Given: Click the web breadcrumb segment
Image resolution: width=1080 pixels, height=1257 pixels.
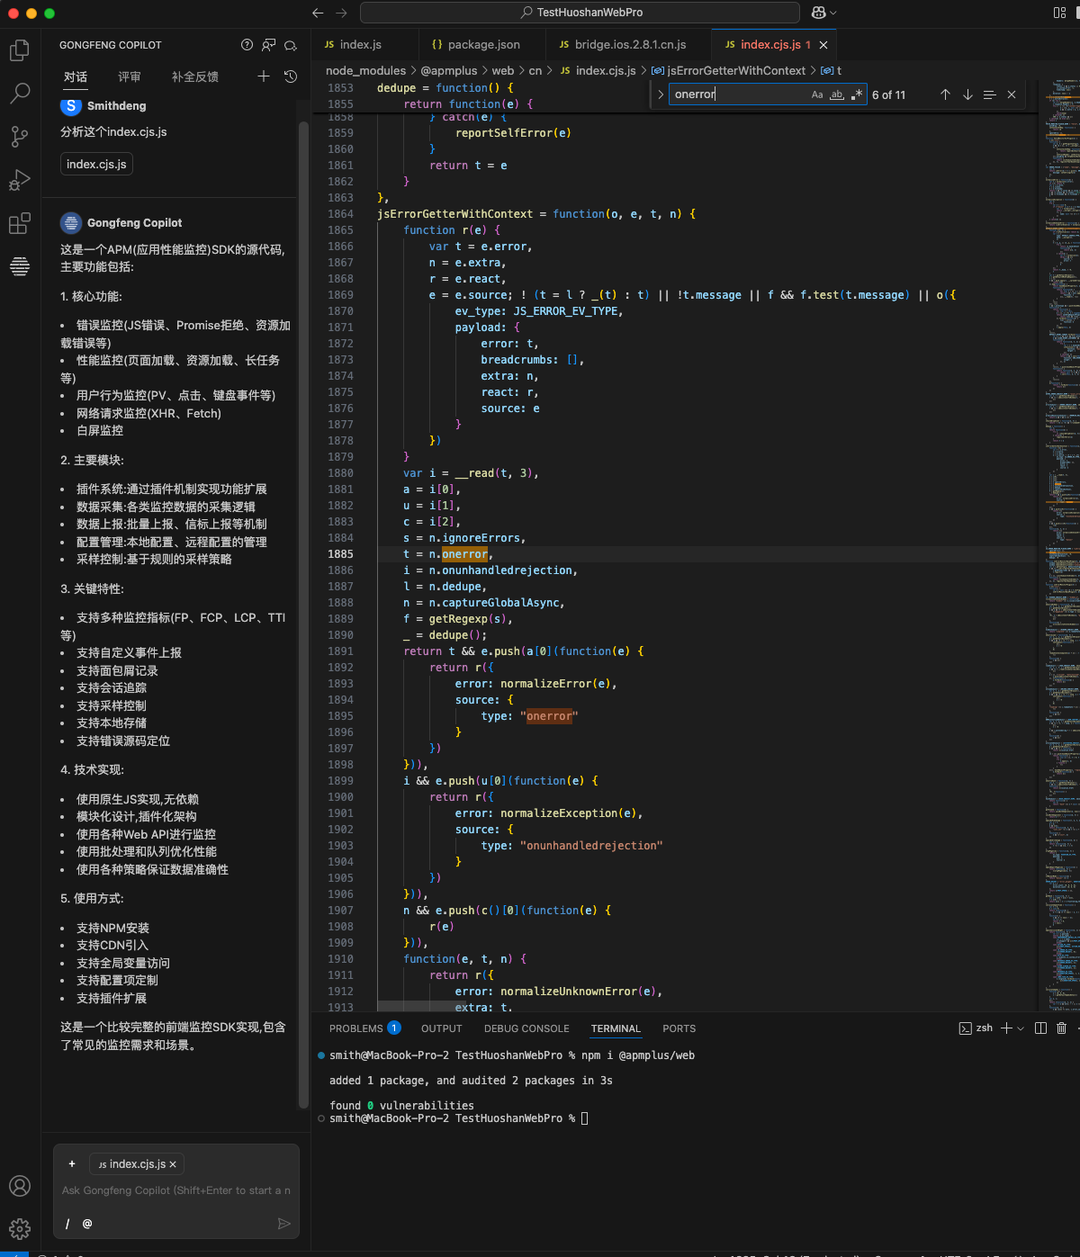Looking at the screenshot, I should 503,71.
